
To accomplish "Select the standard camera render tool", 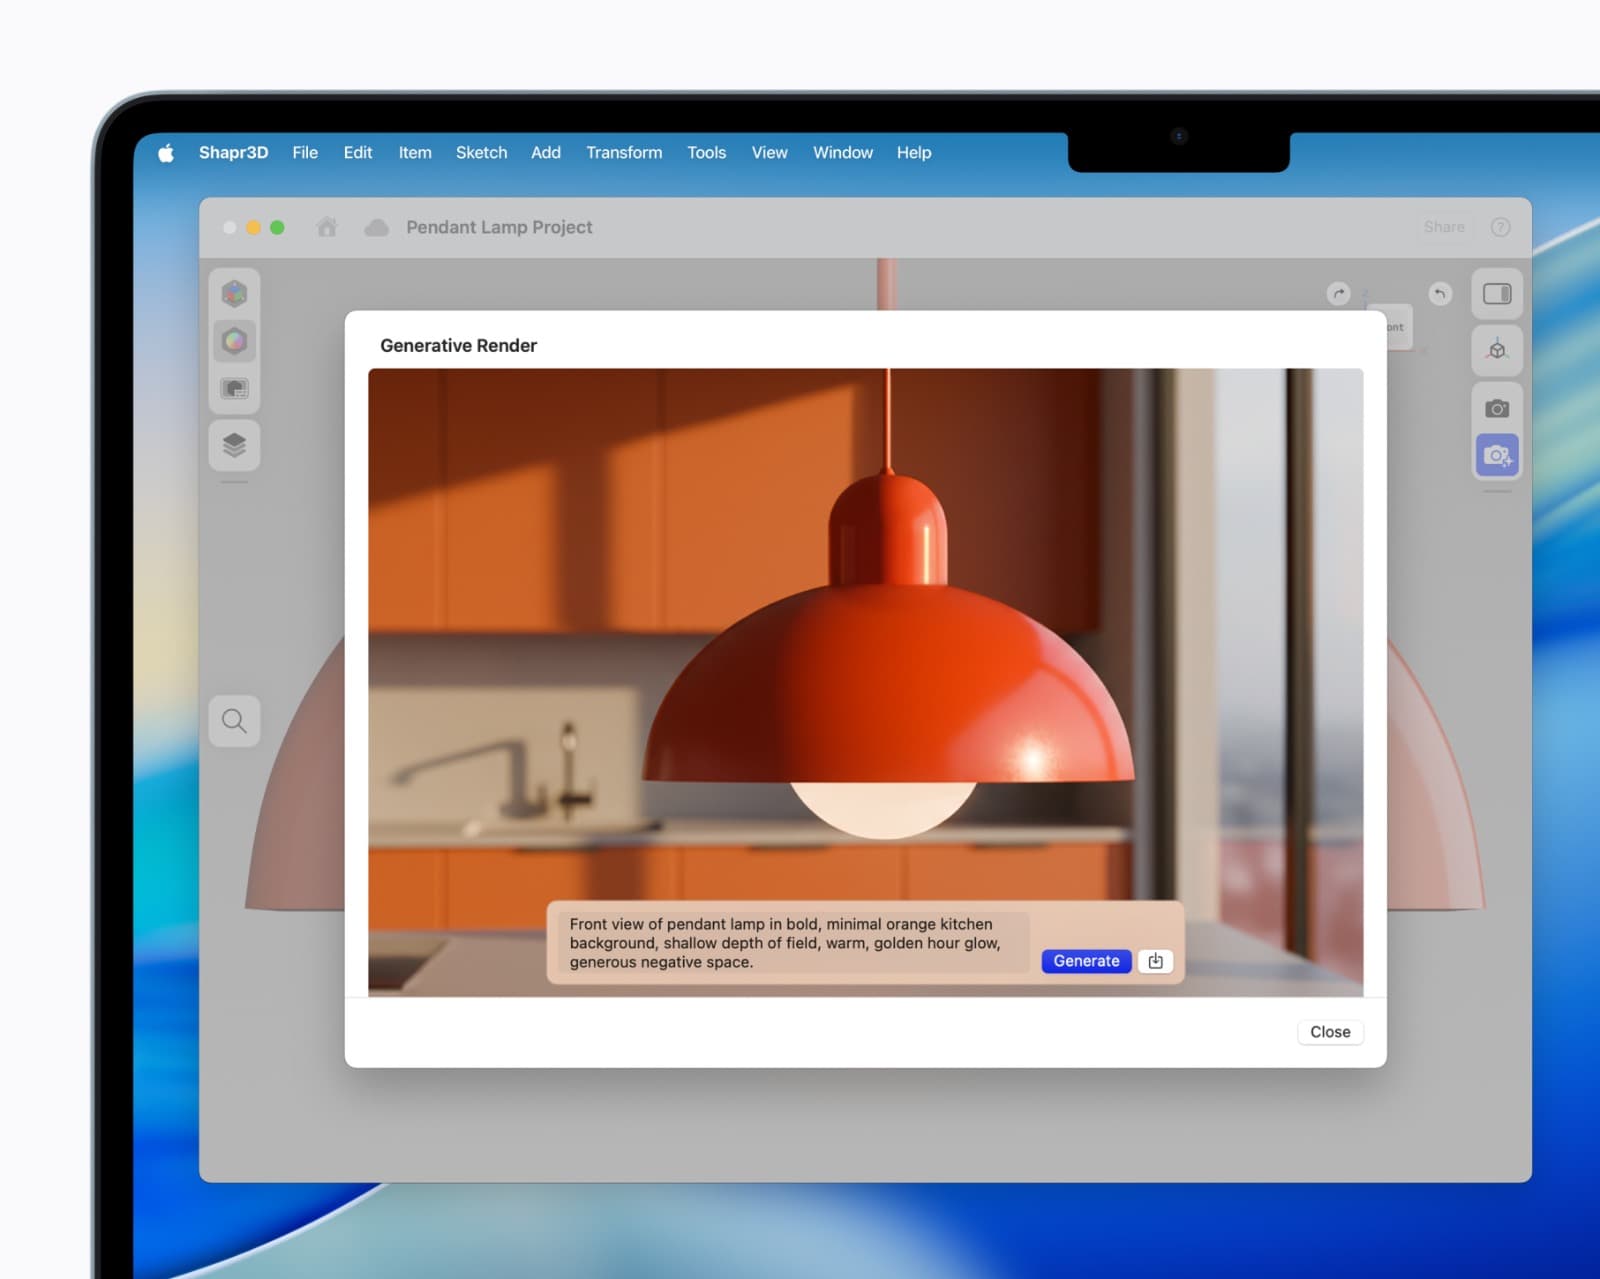I will 1496,407.
